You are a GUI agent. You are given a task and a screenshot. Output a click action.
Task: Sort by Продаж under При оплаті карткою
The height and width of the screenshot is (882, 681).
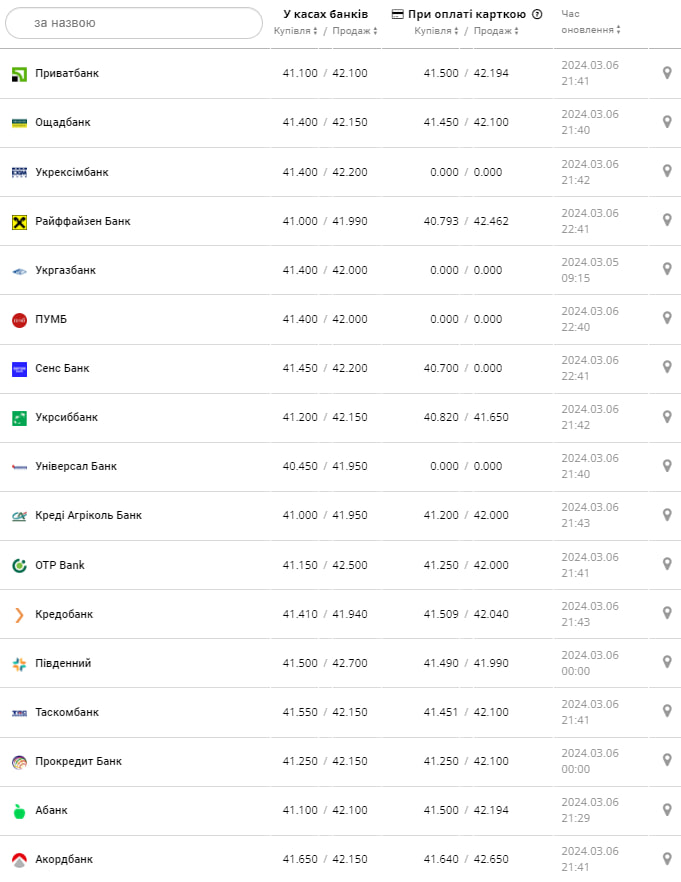(496, 31)
